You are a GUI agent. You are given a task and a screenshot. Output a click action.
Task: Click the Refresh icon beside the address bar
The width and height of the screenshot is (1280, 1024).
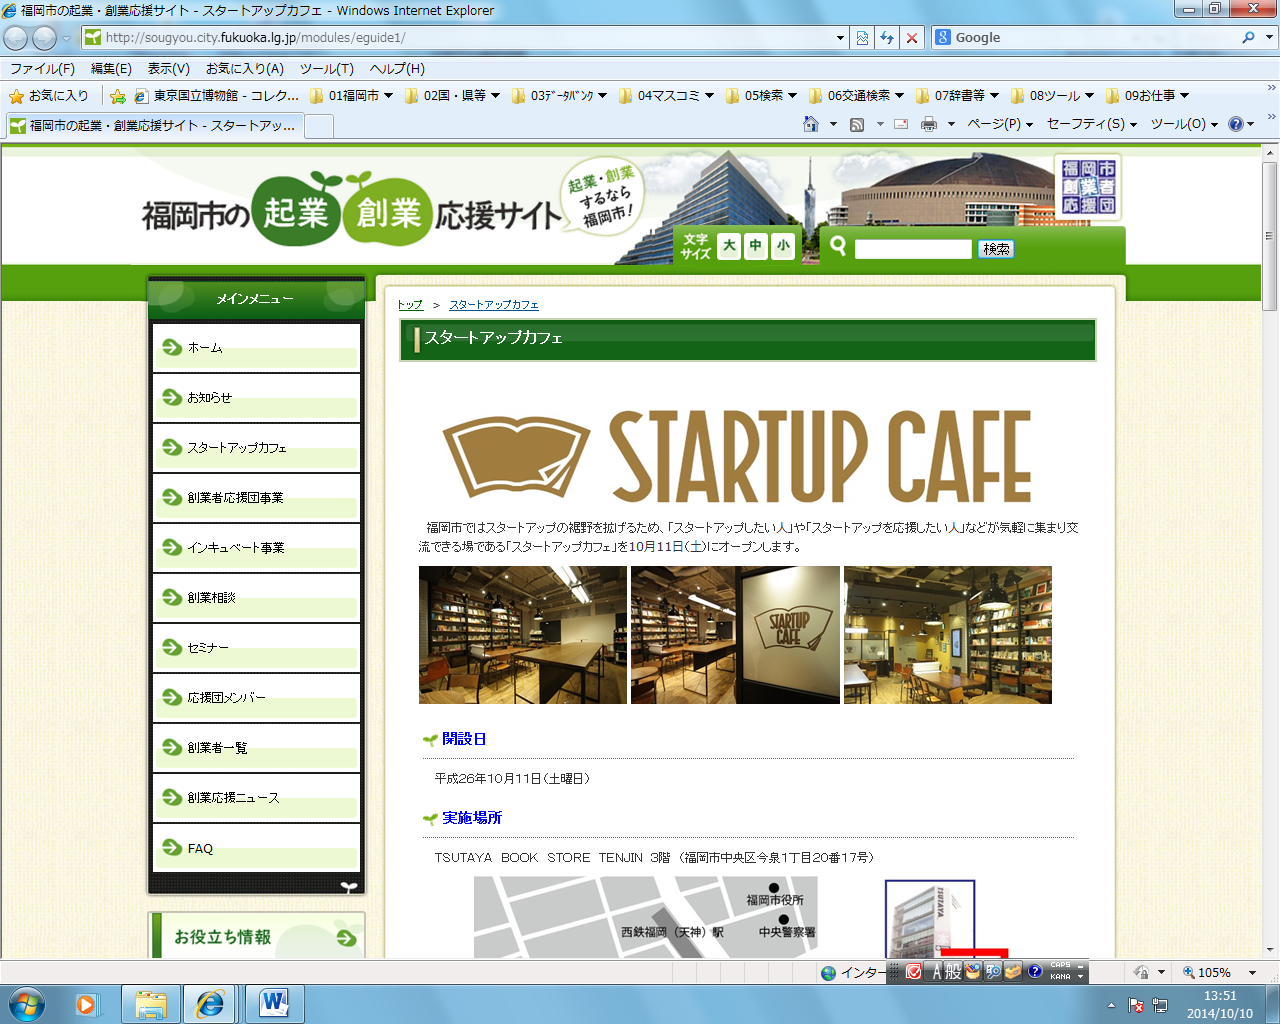[887, 38]
